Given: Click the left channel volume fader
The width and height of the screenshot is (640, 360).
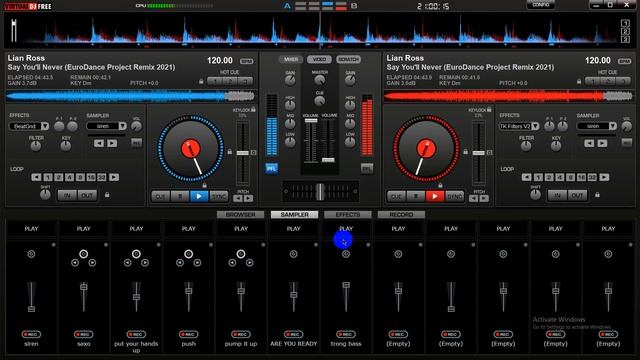Looking at the screenshot, I should (x=311, y=120).
